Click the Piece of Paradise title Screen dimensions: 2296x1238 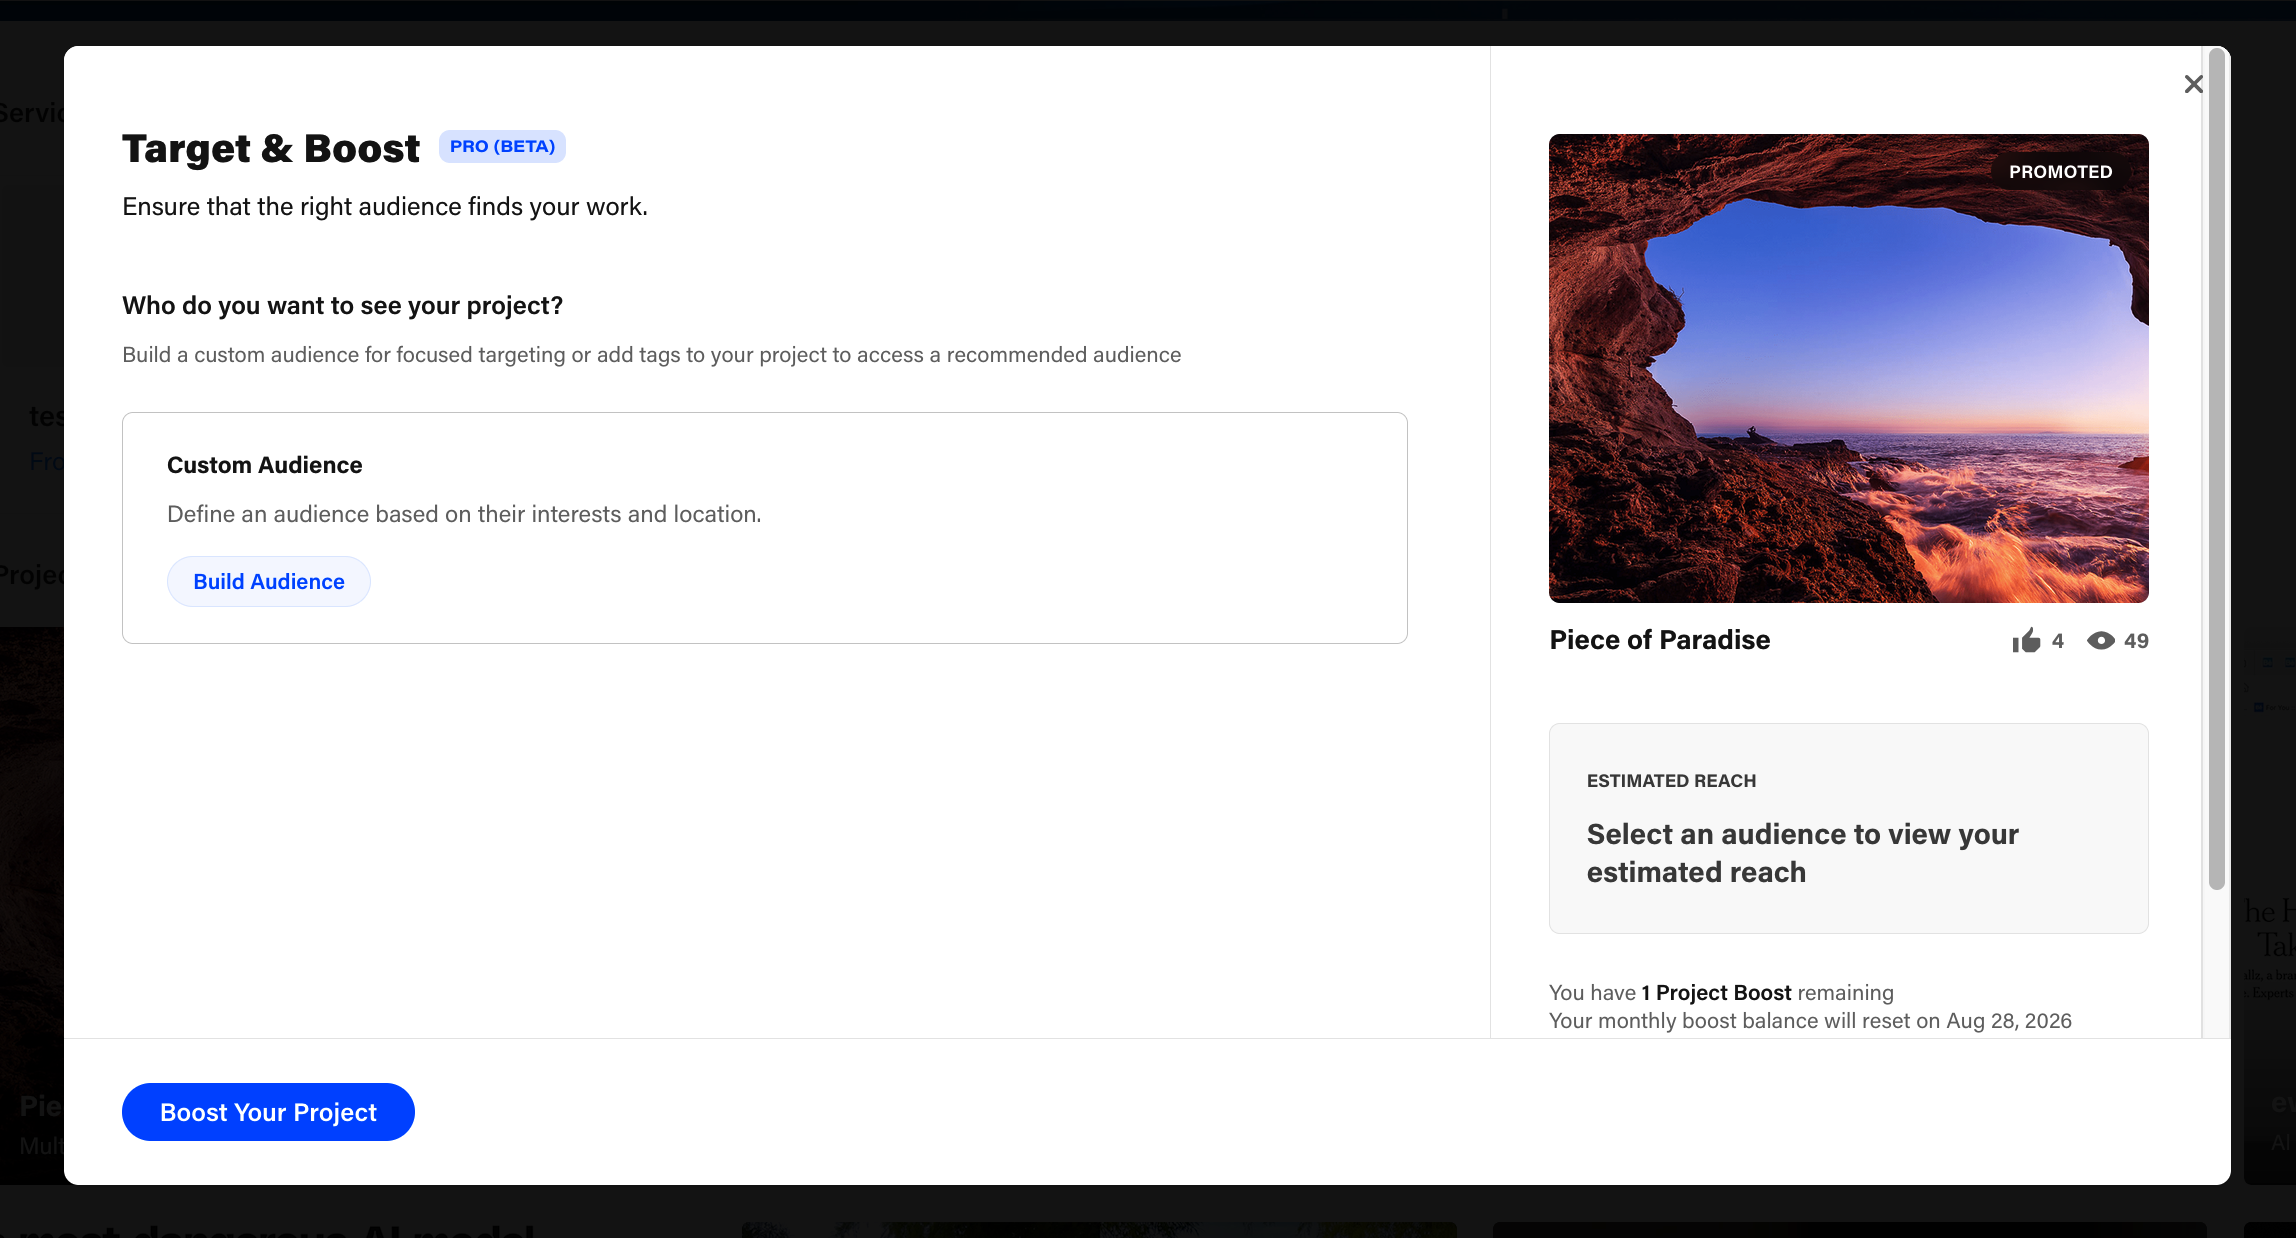pyautogui.click(x=1660, y=640)
